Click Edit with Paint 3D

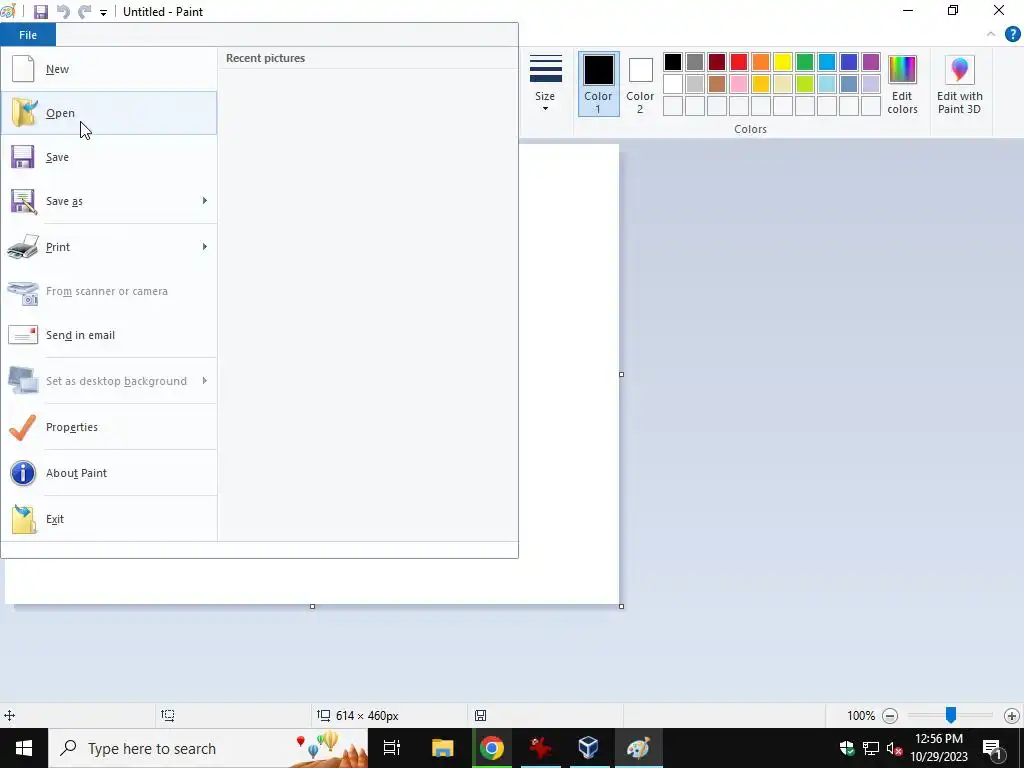click(959, 84)
